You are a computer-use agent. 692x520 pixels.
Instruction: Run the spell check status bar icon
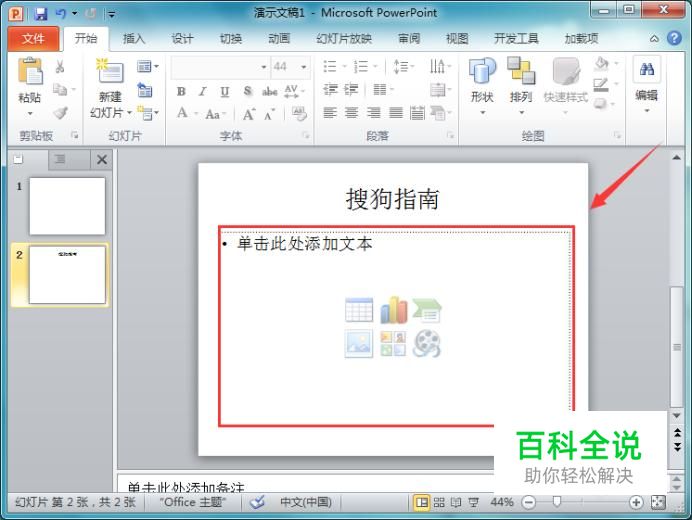[x=257, y=502]
